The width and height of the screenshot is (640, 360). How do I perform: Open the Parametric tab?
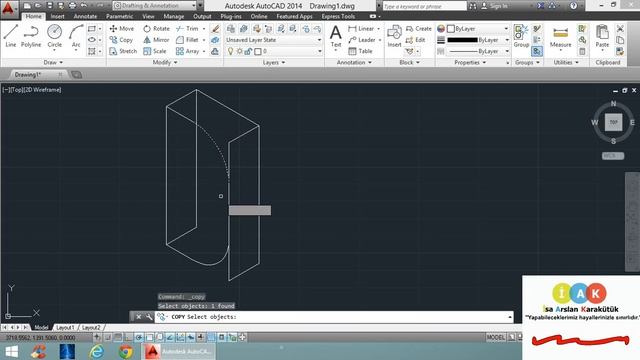(x=119, y=16)
